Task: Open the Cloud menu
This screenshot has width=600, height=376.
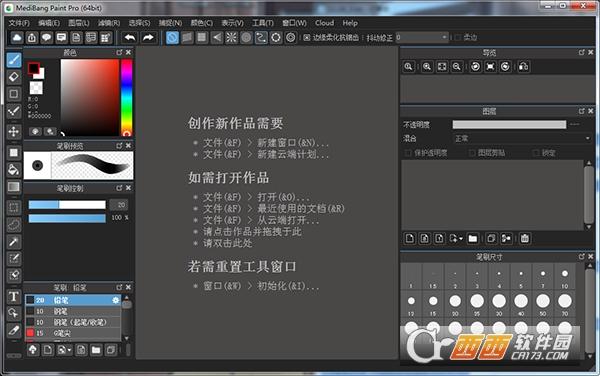Action: click(324, 23)
